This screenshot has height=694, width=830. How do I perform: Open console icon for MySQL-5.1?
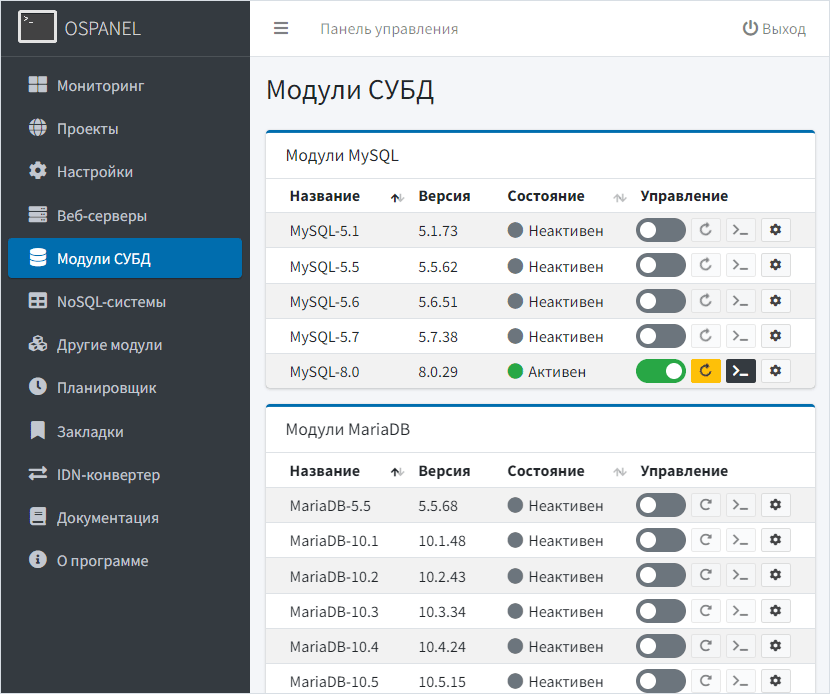(x=741, y=230)
